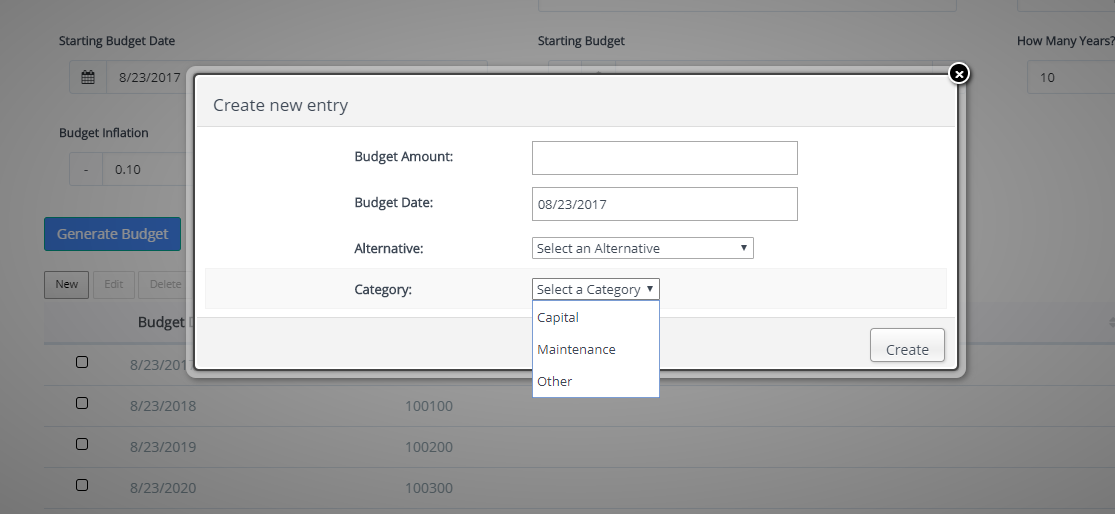Open the Select an Alternative dropdown
This screenshot has height=514, width=1115.
642,248
